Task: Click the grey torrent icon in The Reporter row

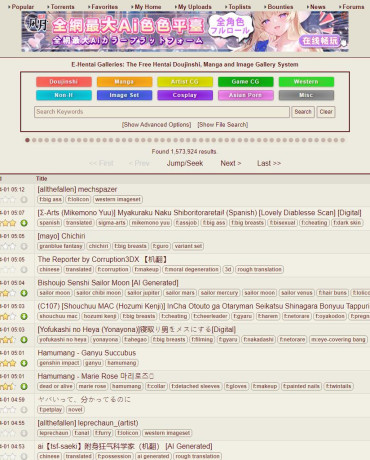Action: point(24,270)
